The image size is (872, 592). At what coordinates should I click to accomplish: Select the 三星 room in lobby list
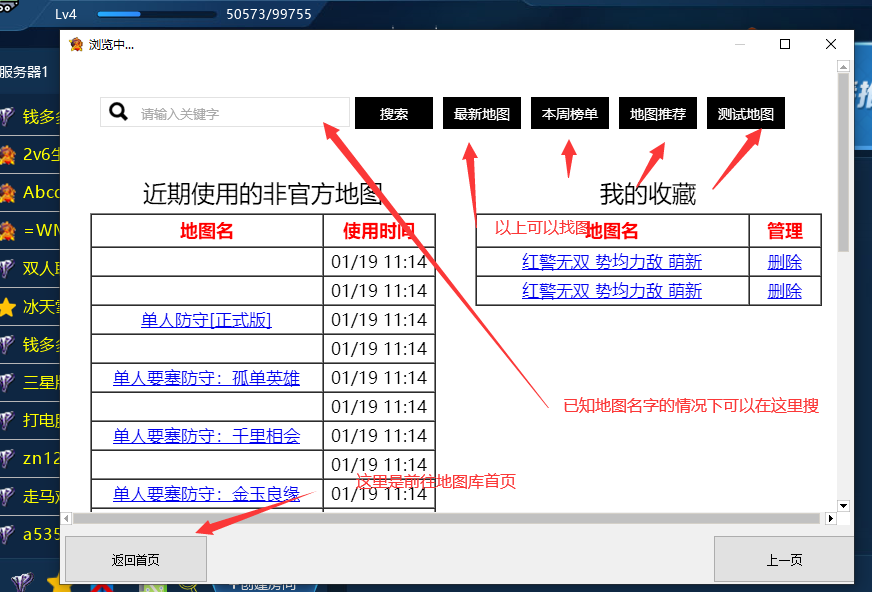click(x=30, y=382)
